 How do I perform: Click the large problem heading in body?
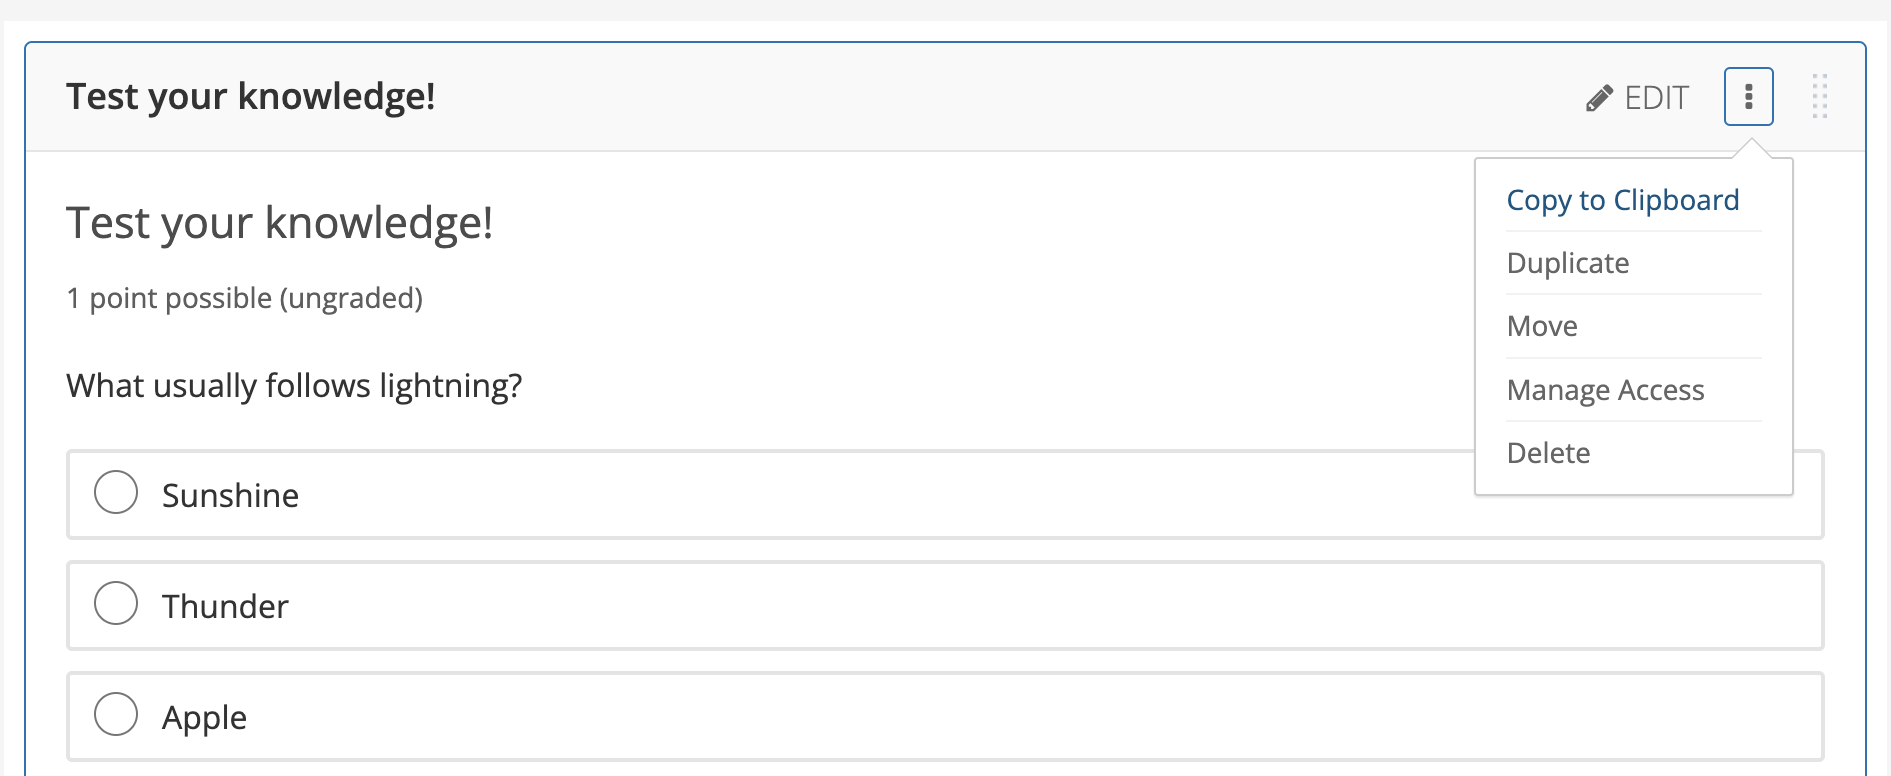pyautogui.click(x=279, y=222)
